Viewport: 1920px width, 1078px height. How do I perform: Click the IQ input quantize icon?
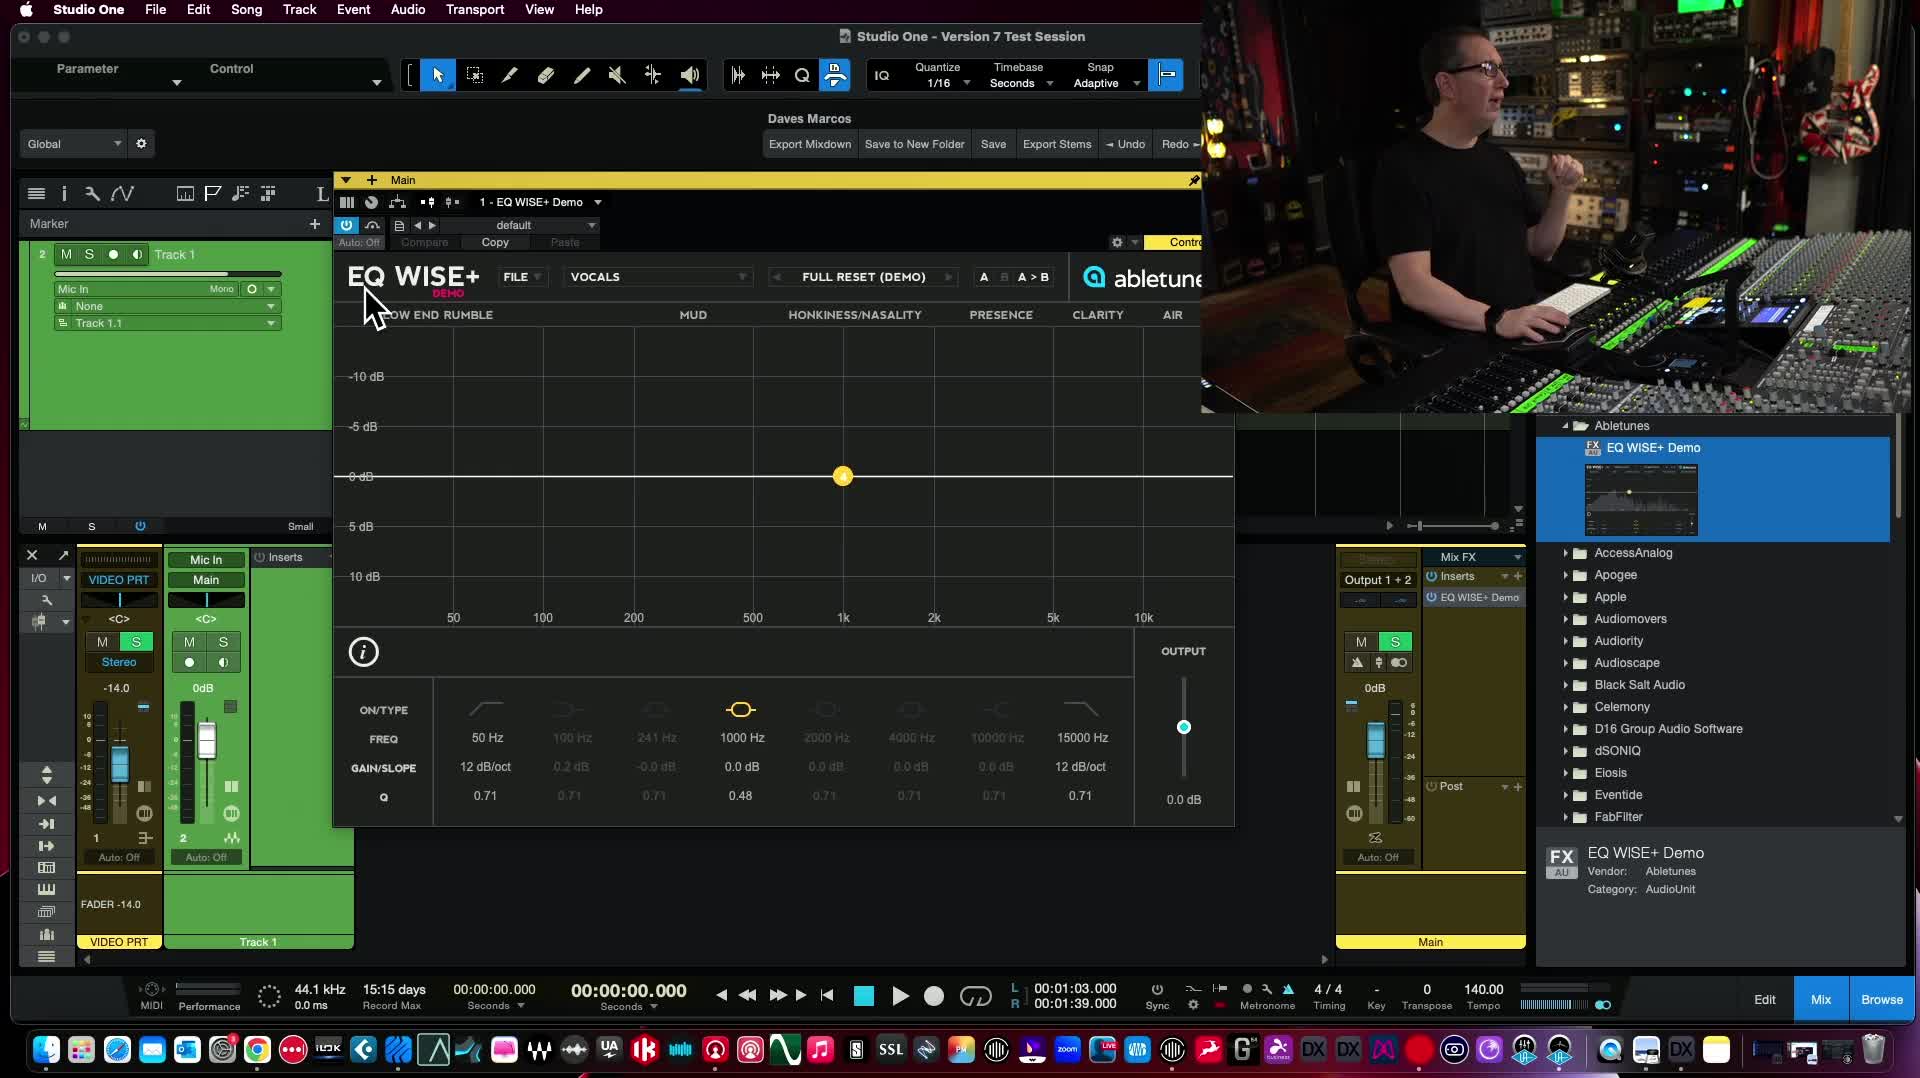(x=882, y=75)
